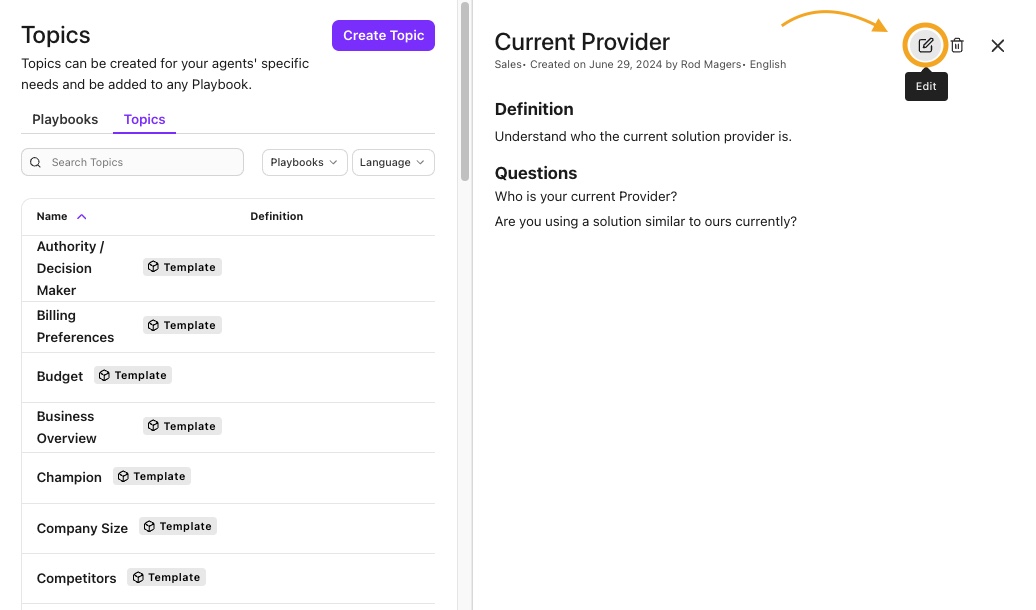Click the search magnifier icon

pos(36,163)
